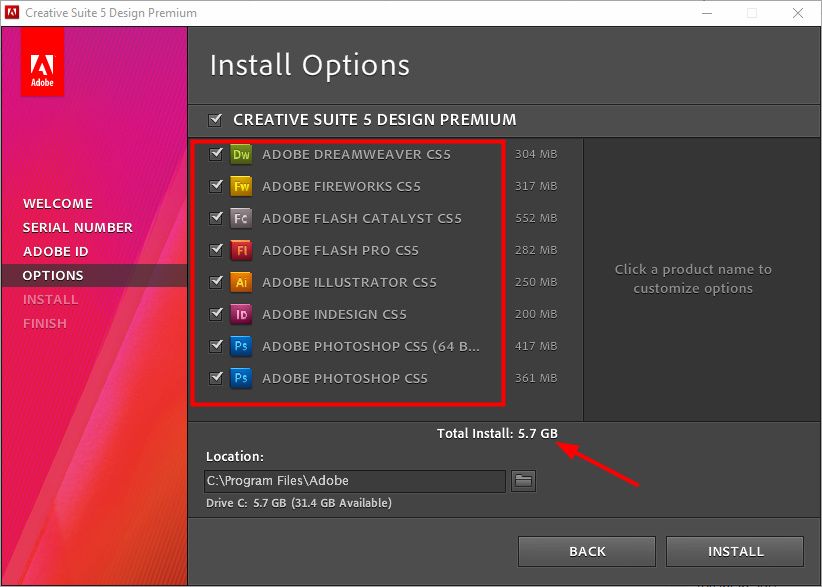Click the Dreamweaver CS5 Dw icon
The width and height of the screenshot is (822, 587).
tap(240, 154)
